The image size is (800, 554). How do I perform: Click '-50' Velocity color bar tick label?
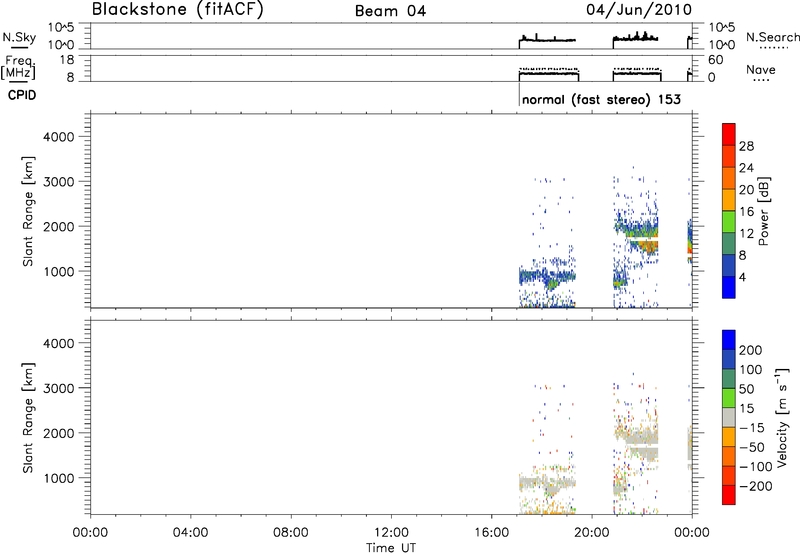[x=752, y=447]
